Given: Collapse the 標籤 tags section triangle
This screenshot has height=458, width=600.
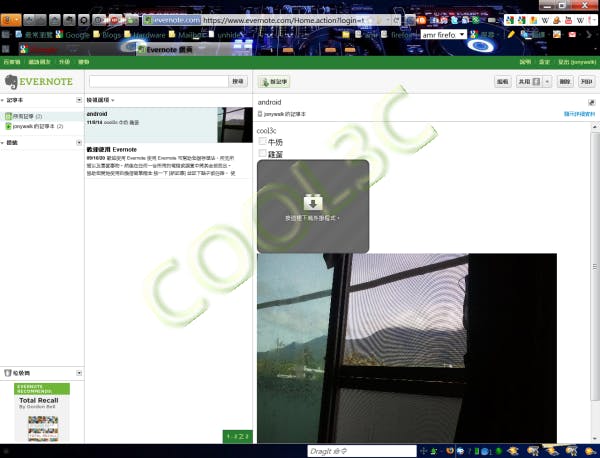Looking at the screenshot, I should click(x=2, y=143).
